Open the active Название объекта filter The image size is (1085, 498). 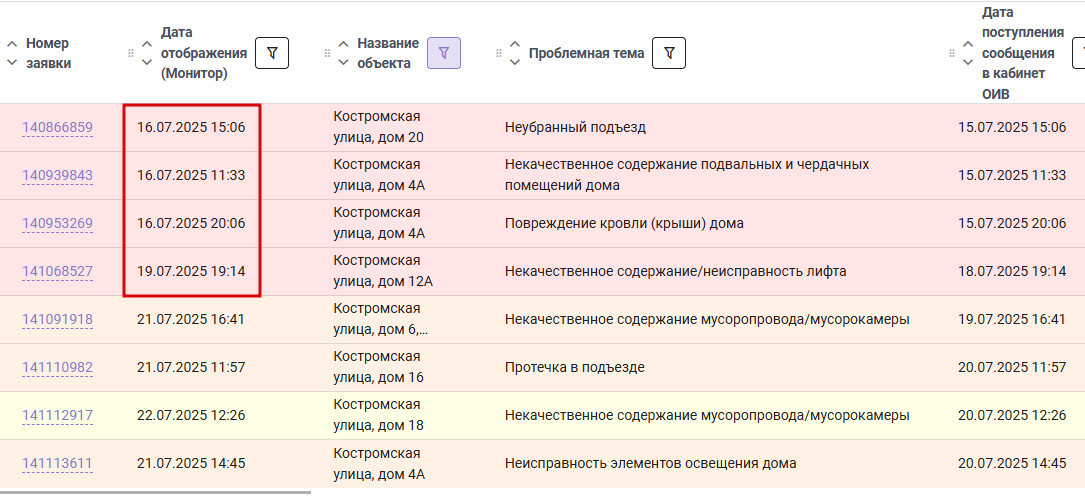444,53
